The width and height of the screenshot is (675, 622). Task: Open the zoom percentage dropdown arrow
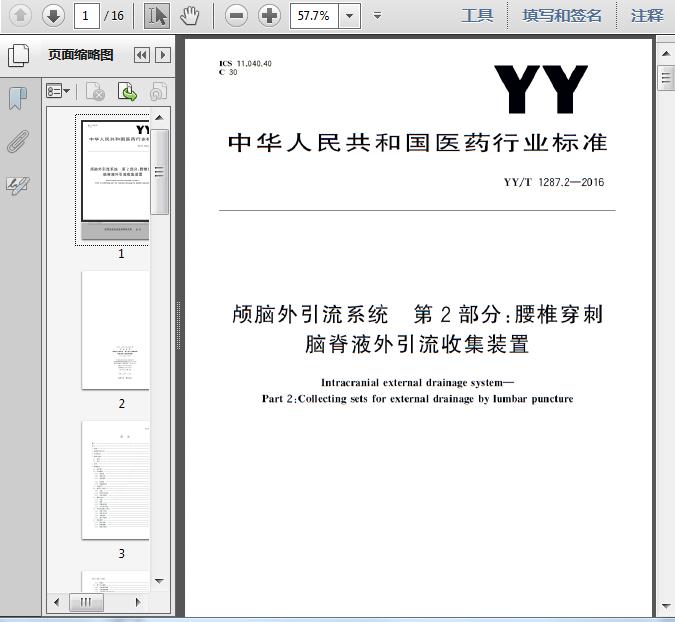pos(350,16)
